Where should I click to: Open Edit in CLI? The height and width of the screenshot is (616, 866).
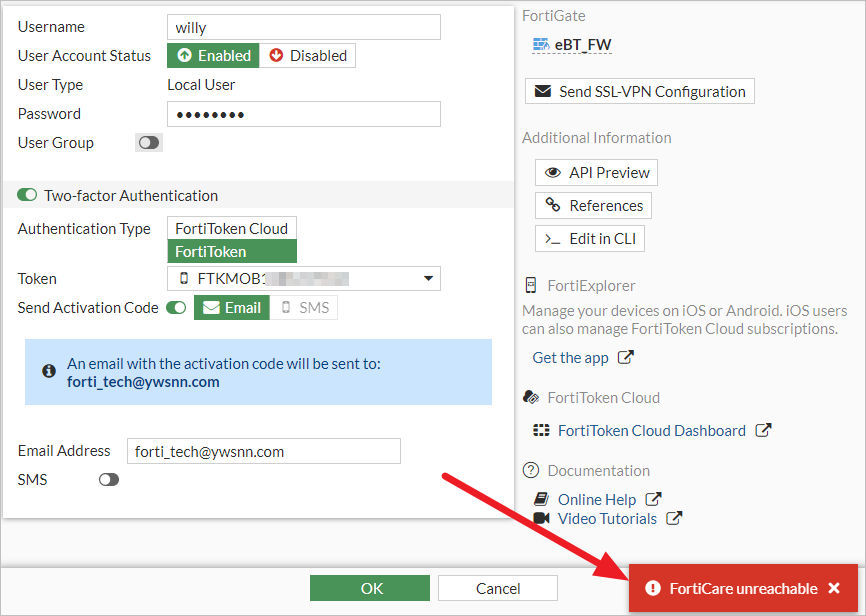click(590, 239)
